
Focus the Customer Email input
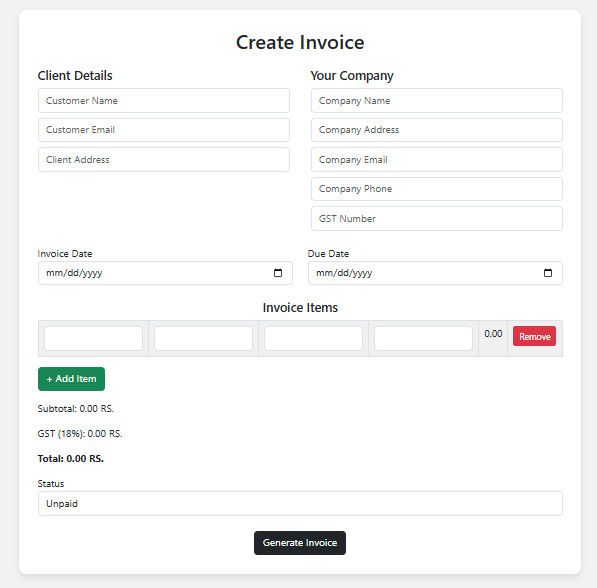pos(164,130)
